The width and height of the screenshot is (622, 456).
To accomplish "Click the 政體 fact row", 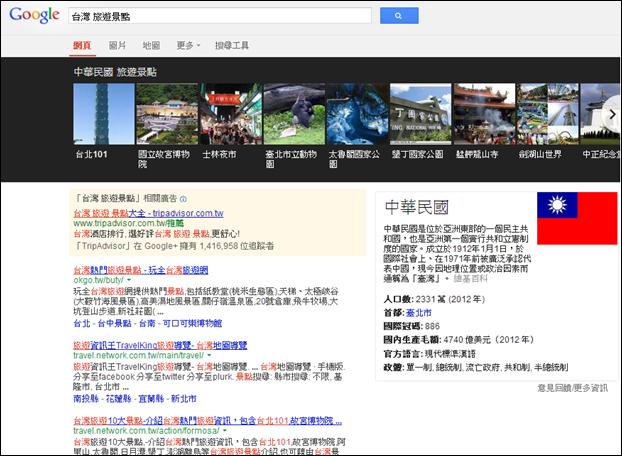I will 476,368.
